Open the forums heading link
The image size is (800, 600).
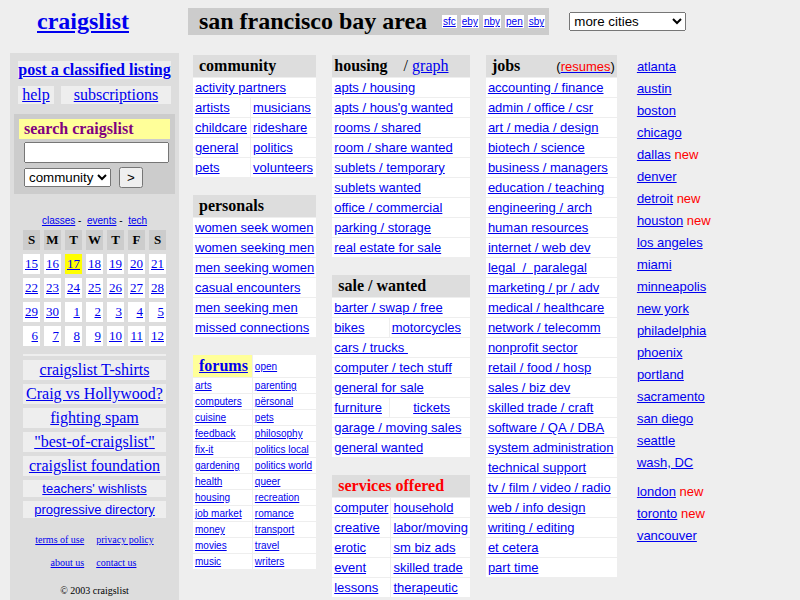click(223, 366)
